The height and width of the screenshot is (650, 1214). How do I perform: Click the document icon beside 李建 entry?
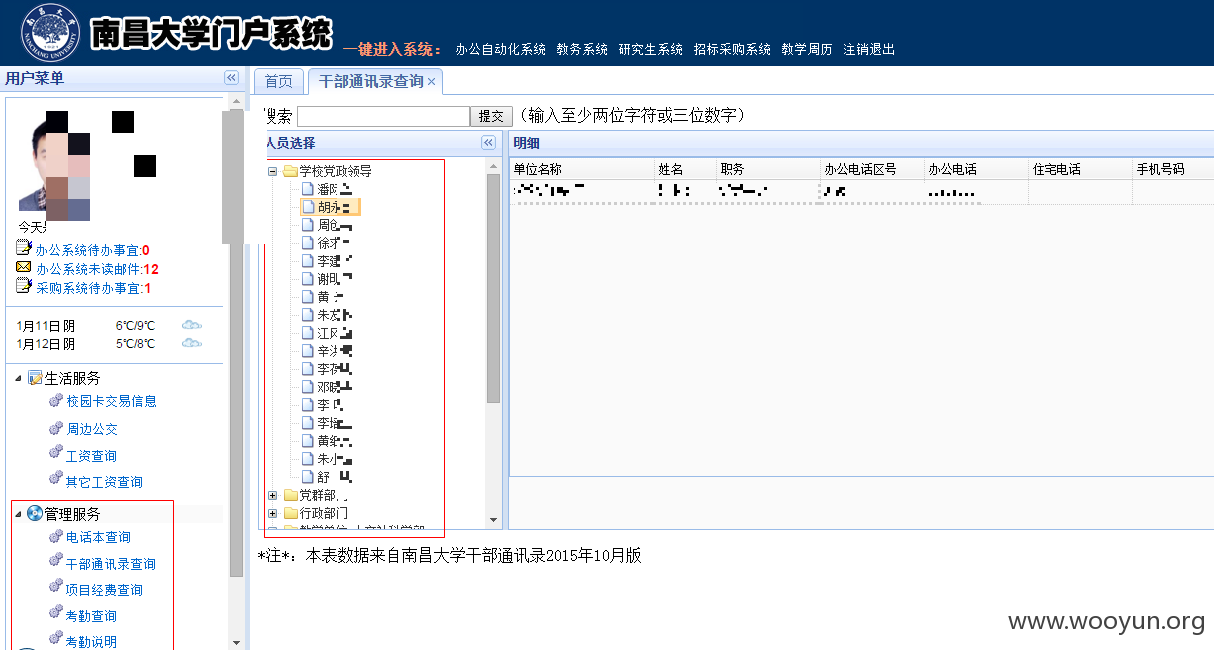pyautogui.click(x=308, y=261)
